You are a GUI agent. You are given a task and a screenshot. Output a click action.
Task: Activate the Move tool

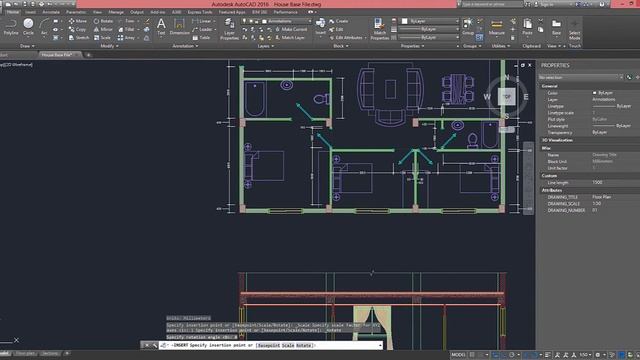coord(78,21)
